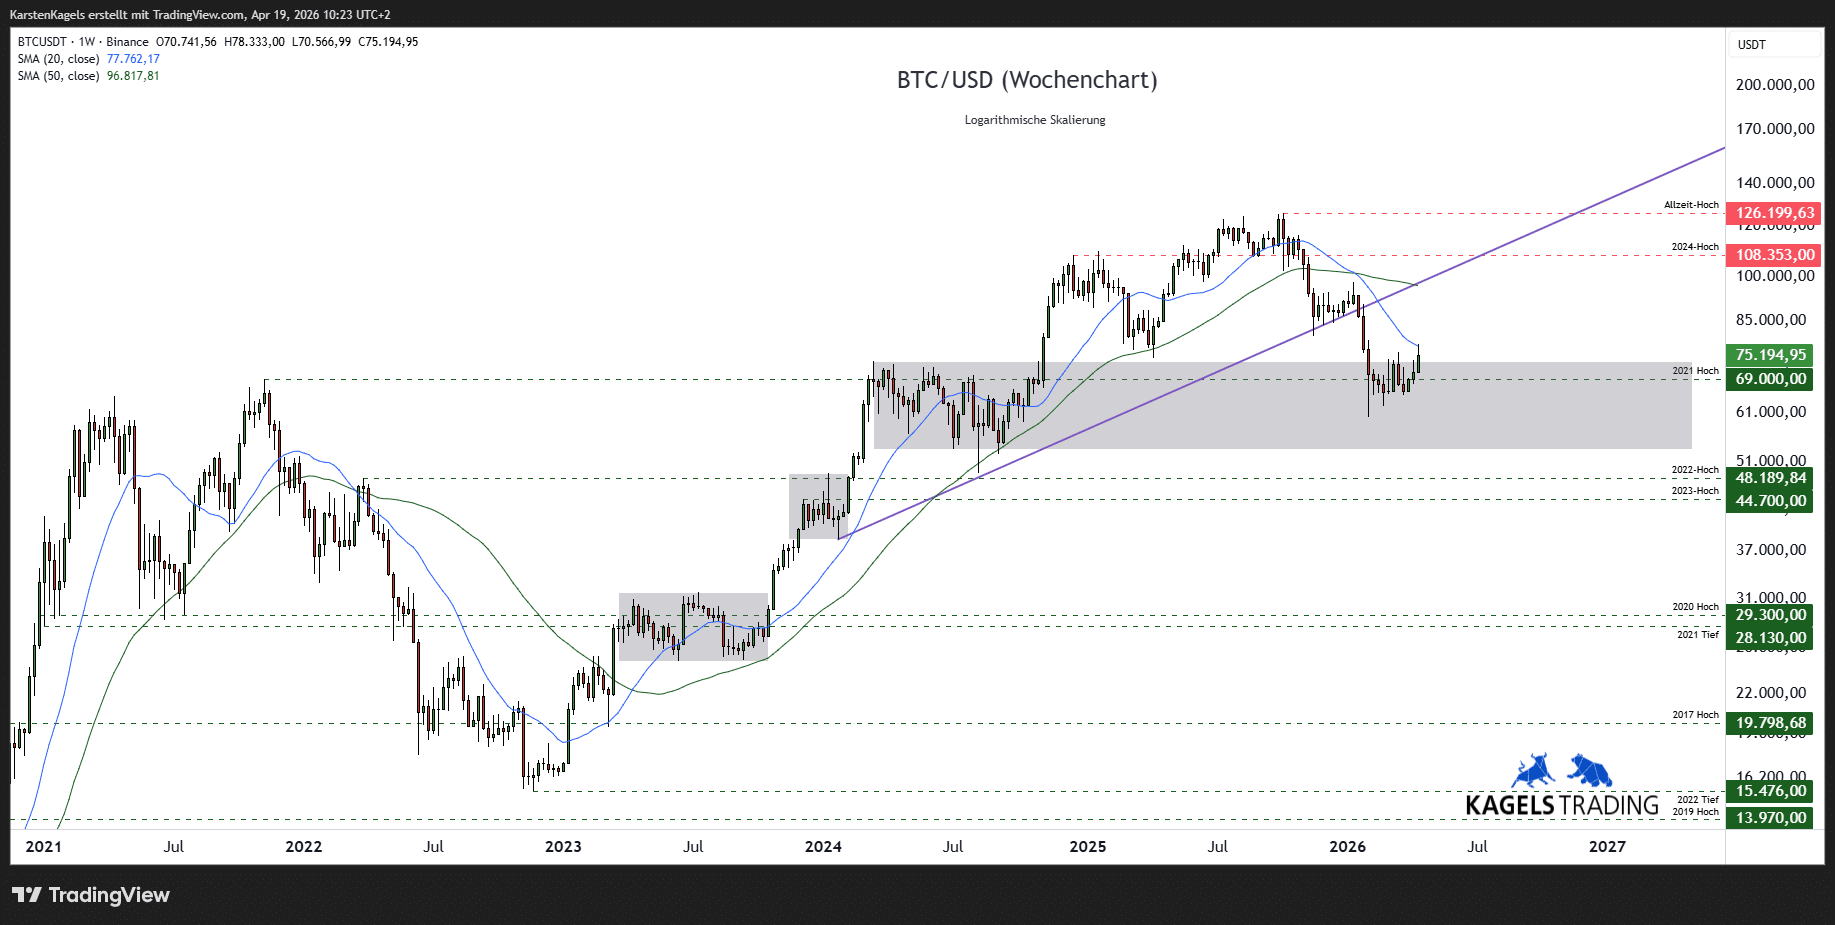The width and height of the screenshot is (1835, 925).
Task: Toggle the SMA (20, close) indicator legend
Action: [x=58, y=59]
